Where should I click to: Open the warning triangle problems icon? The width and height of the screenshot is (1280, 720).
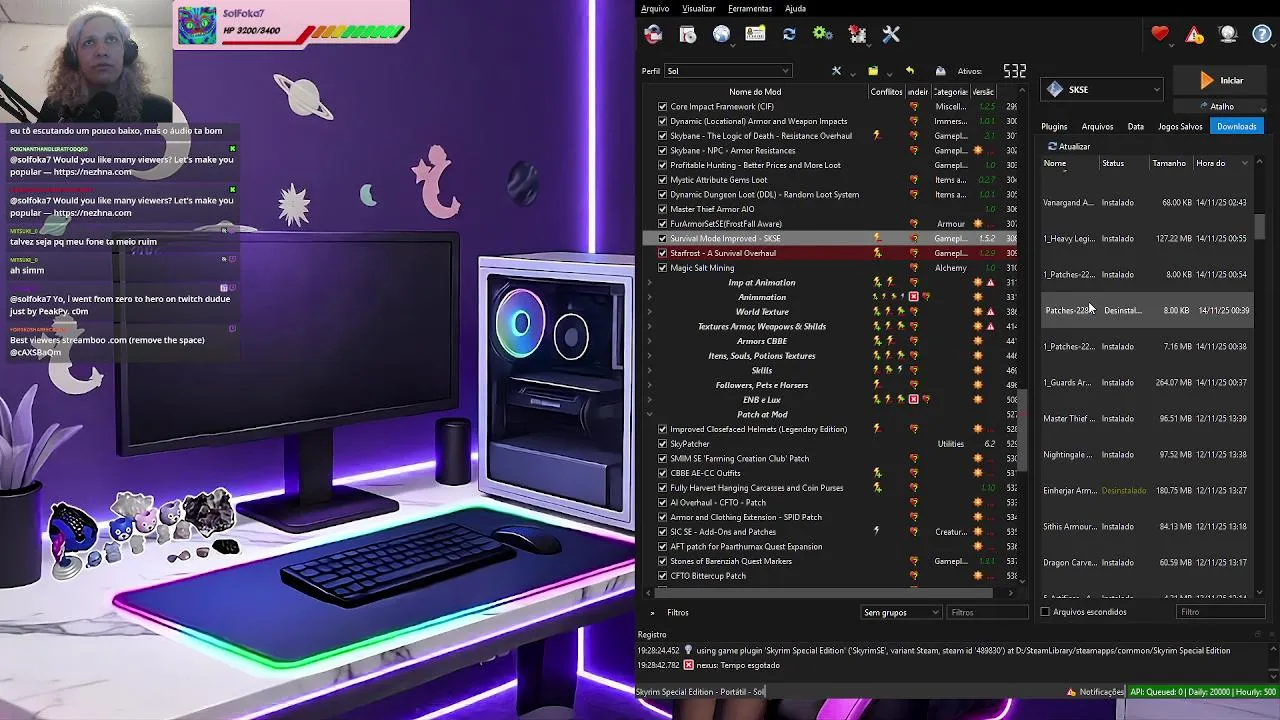1194,34
